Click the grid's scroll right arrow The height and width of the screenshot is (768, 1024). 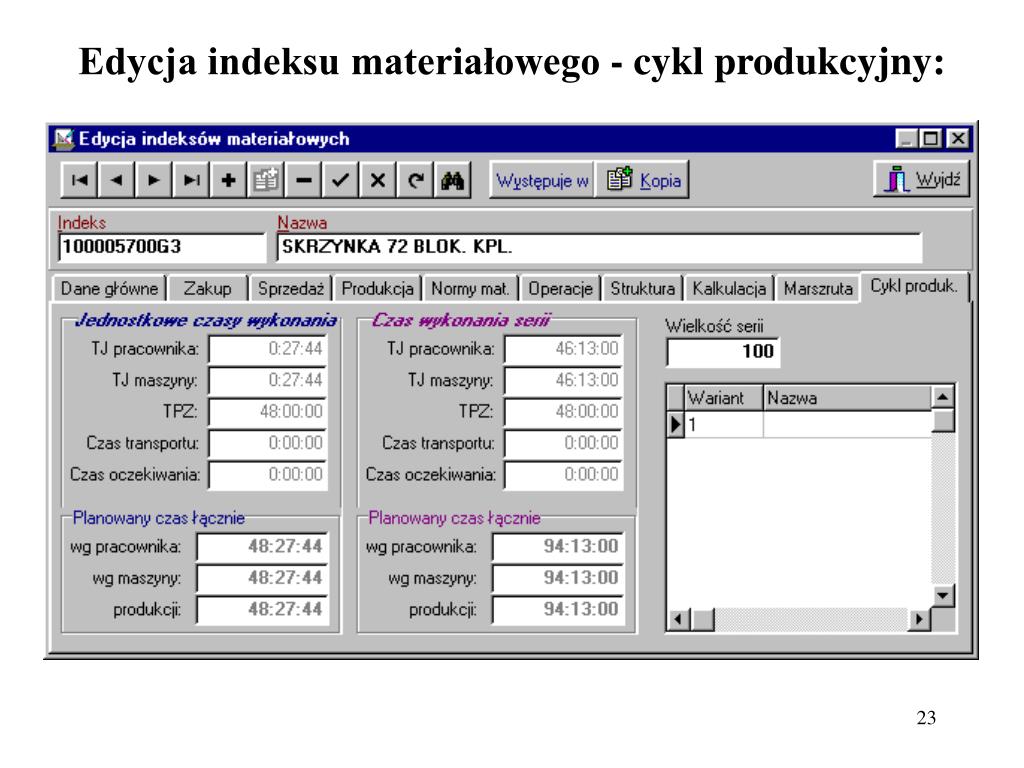[920, 619]
